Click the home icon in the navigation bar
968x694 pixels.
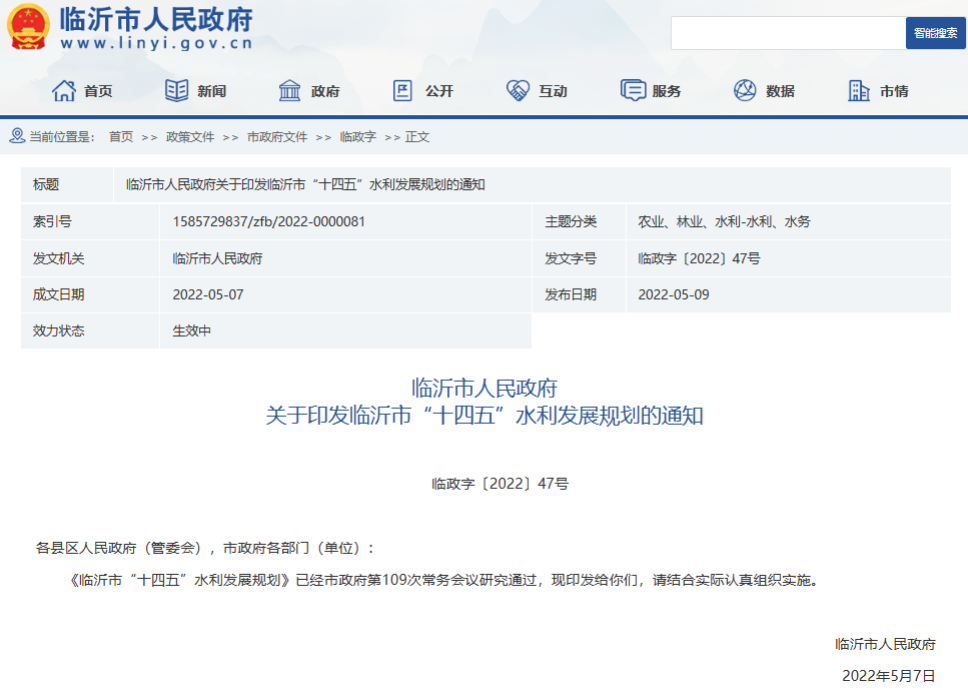[62, 89]
